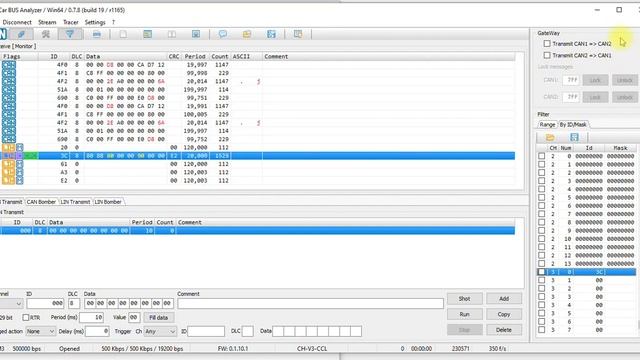Click the orange flag icon of ID E2 row
The width and height of the screenshot is (640, 360).
[x=9, y=180]
